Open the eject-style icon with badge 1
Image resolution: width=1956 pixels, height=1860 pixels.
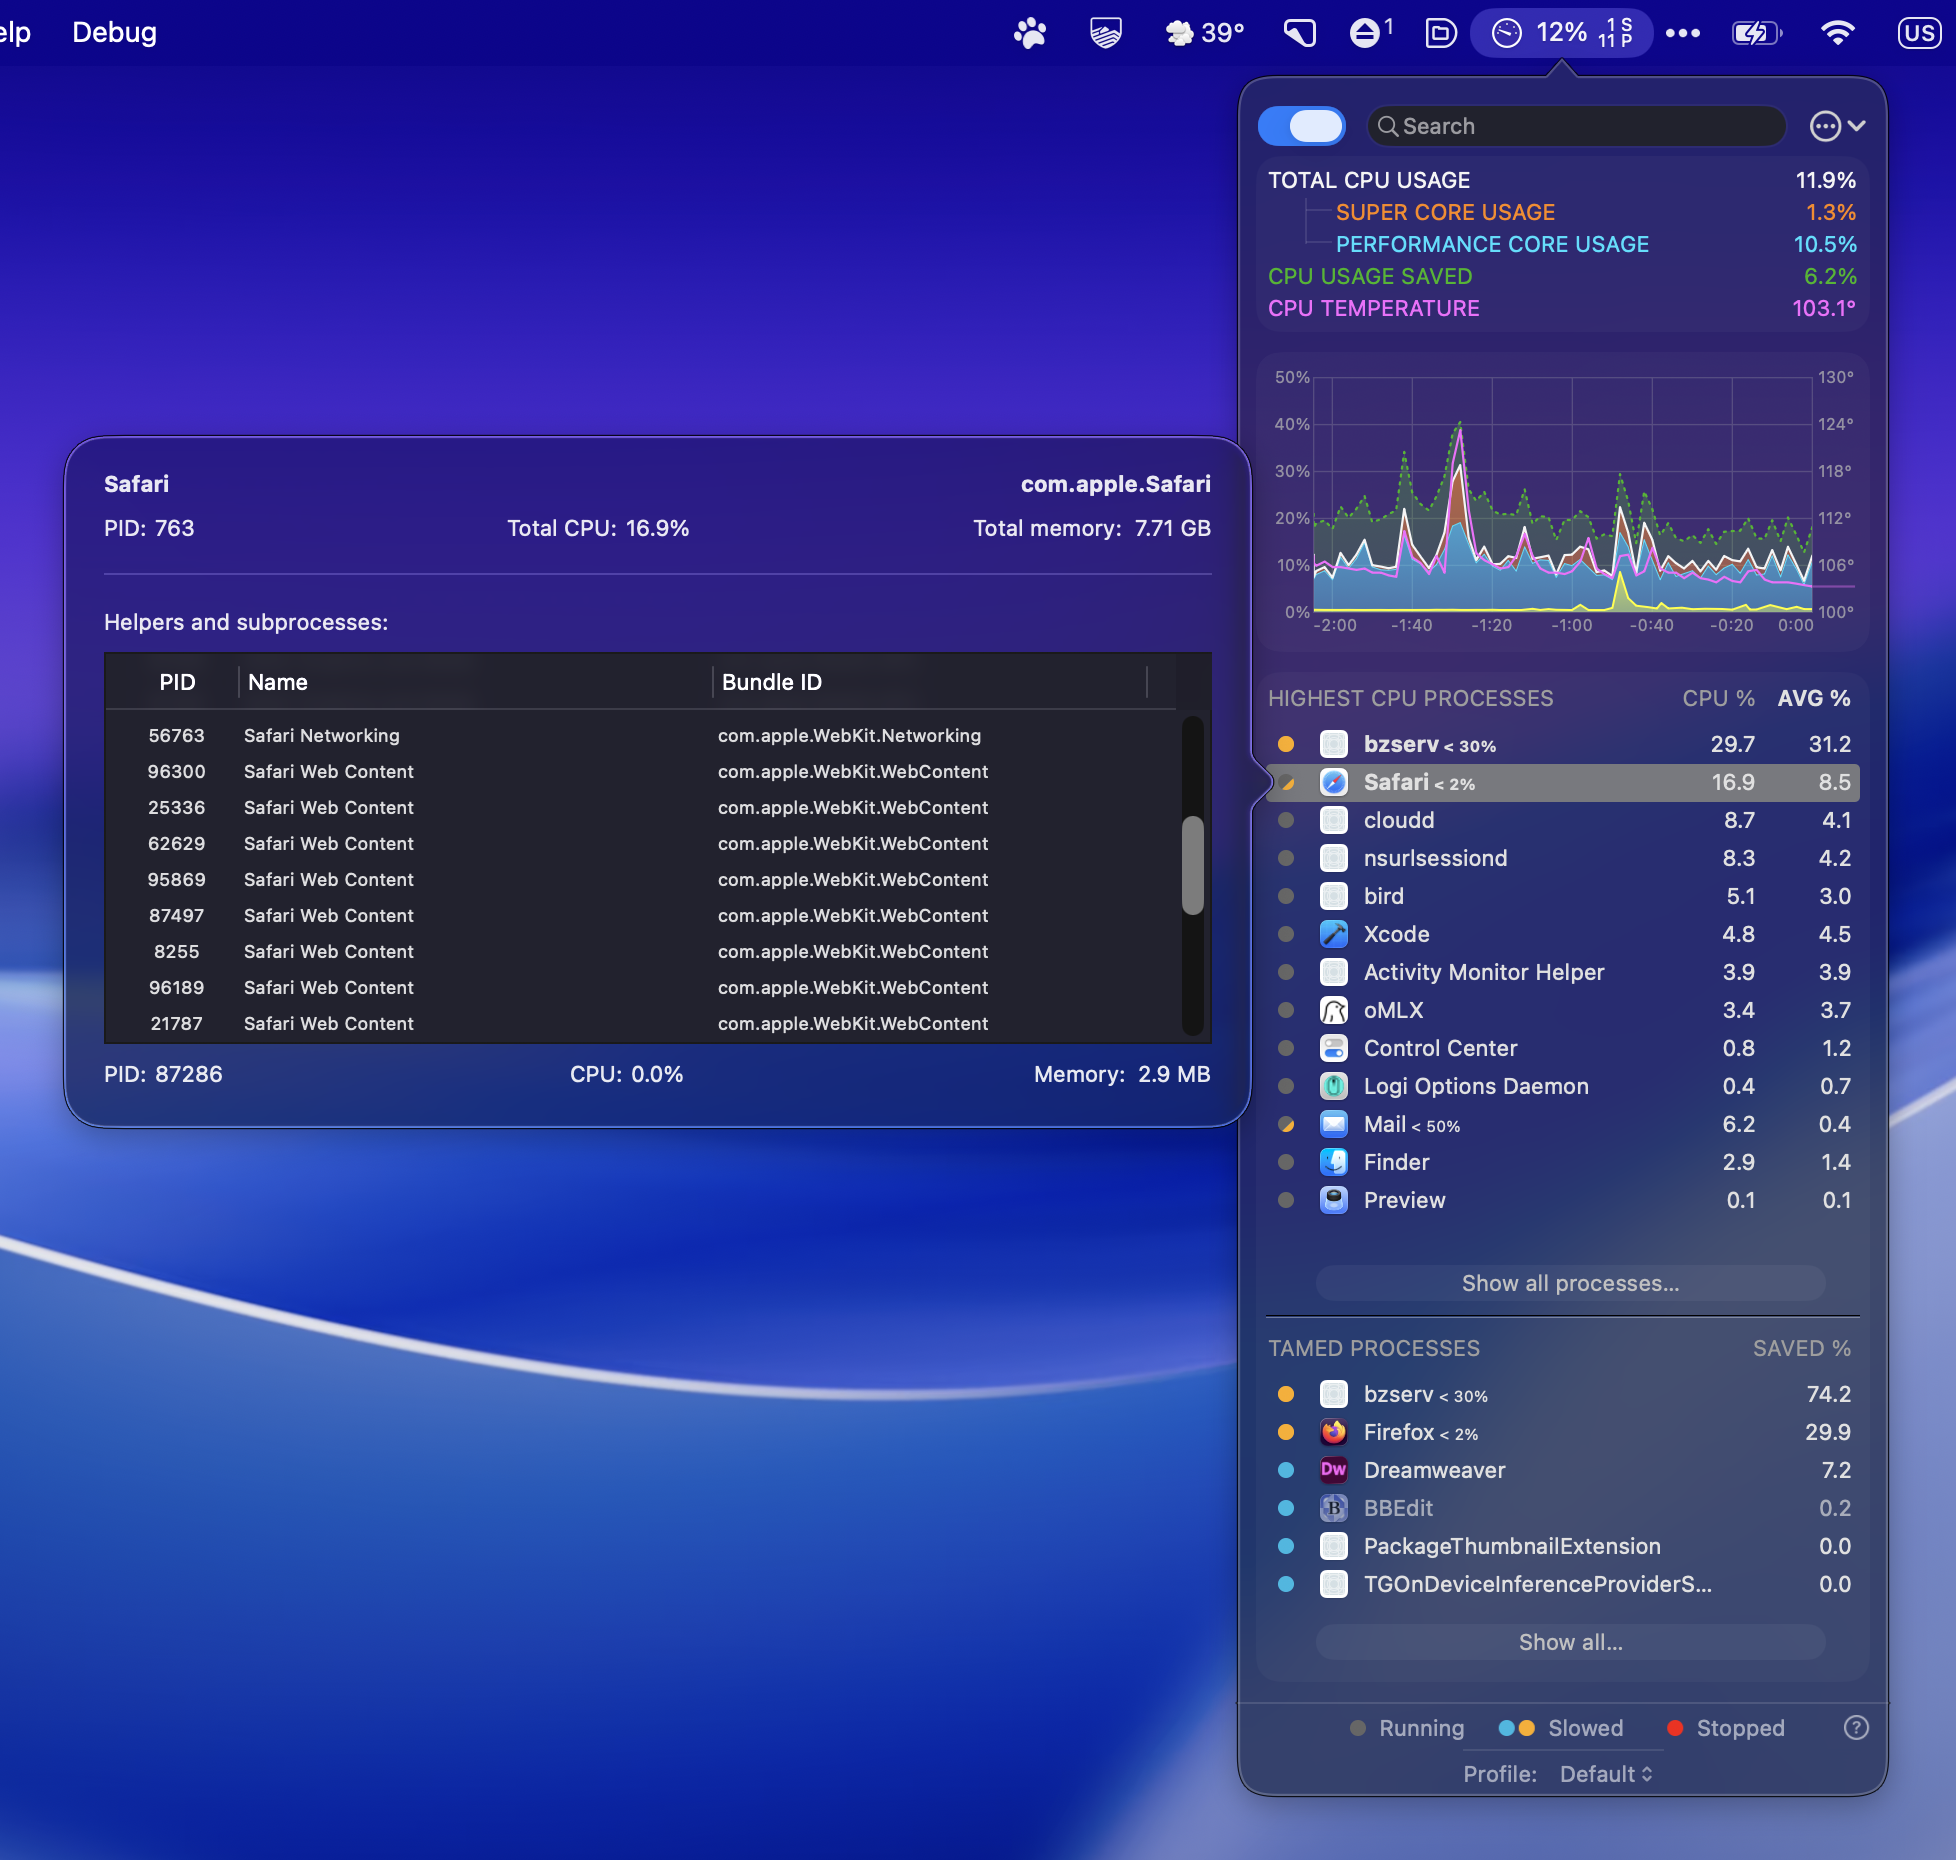pyautogui.click(x=1371, y=33)
